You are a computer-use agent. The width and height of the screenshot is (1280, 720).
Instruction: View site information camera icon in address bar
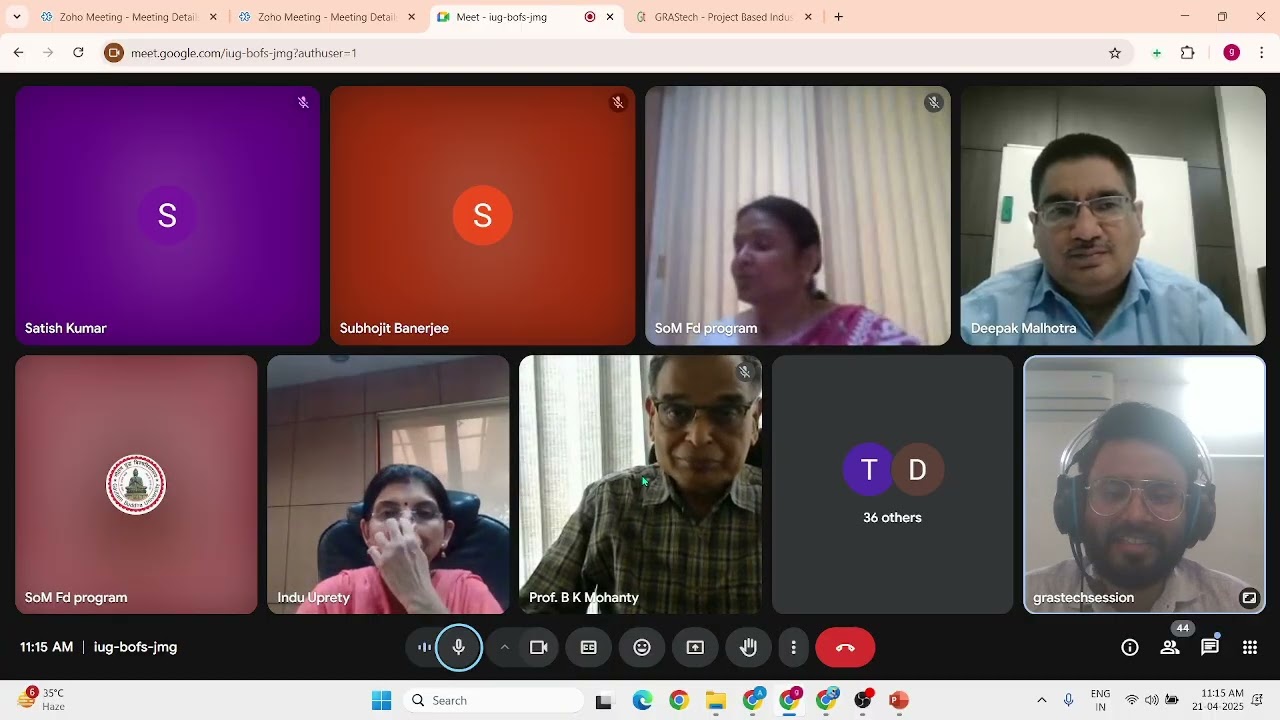114,53
